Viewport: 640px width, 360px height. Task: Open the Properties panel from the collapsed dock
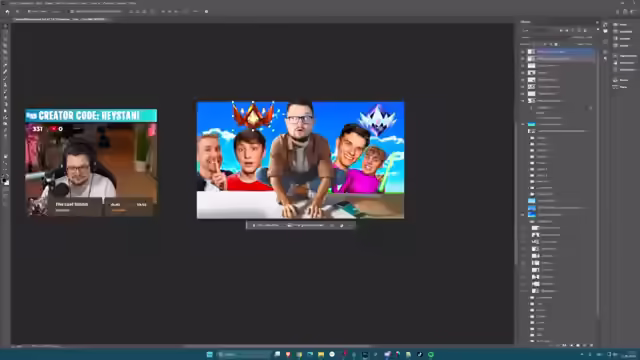click(x=624, y=56)
